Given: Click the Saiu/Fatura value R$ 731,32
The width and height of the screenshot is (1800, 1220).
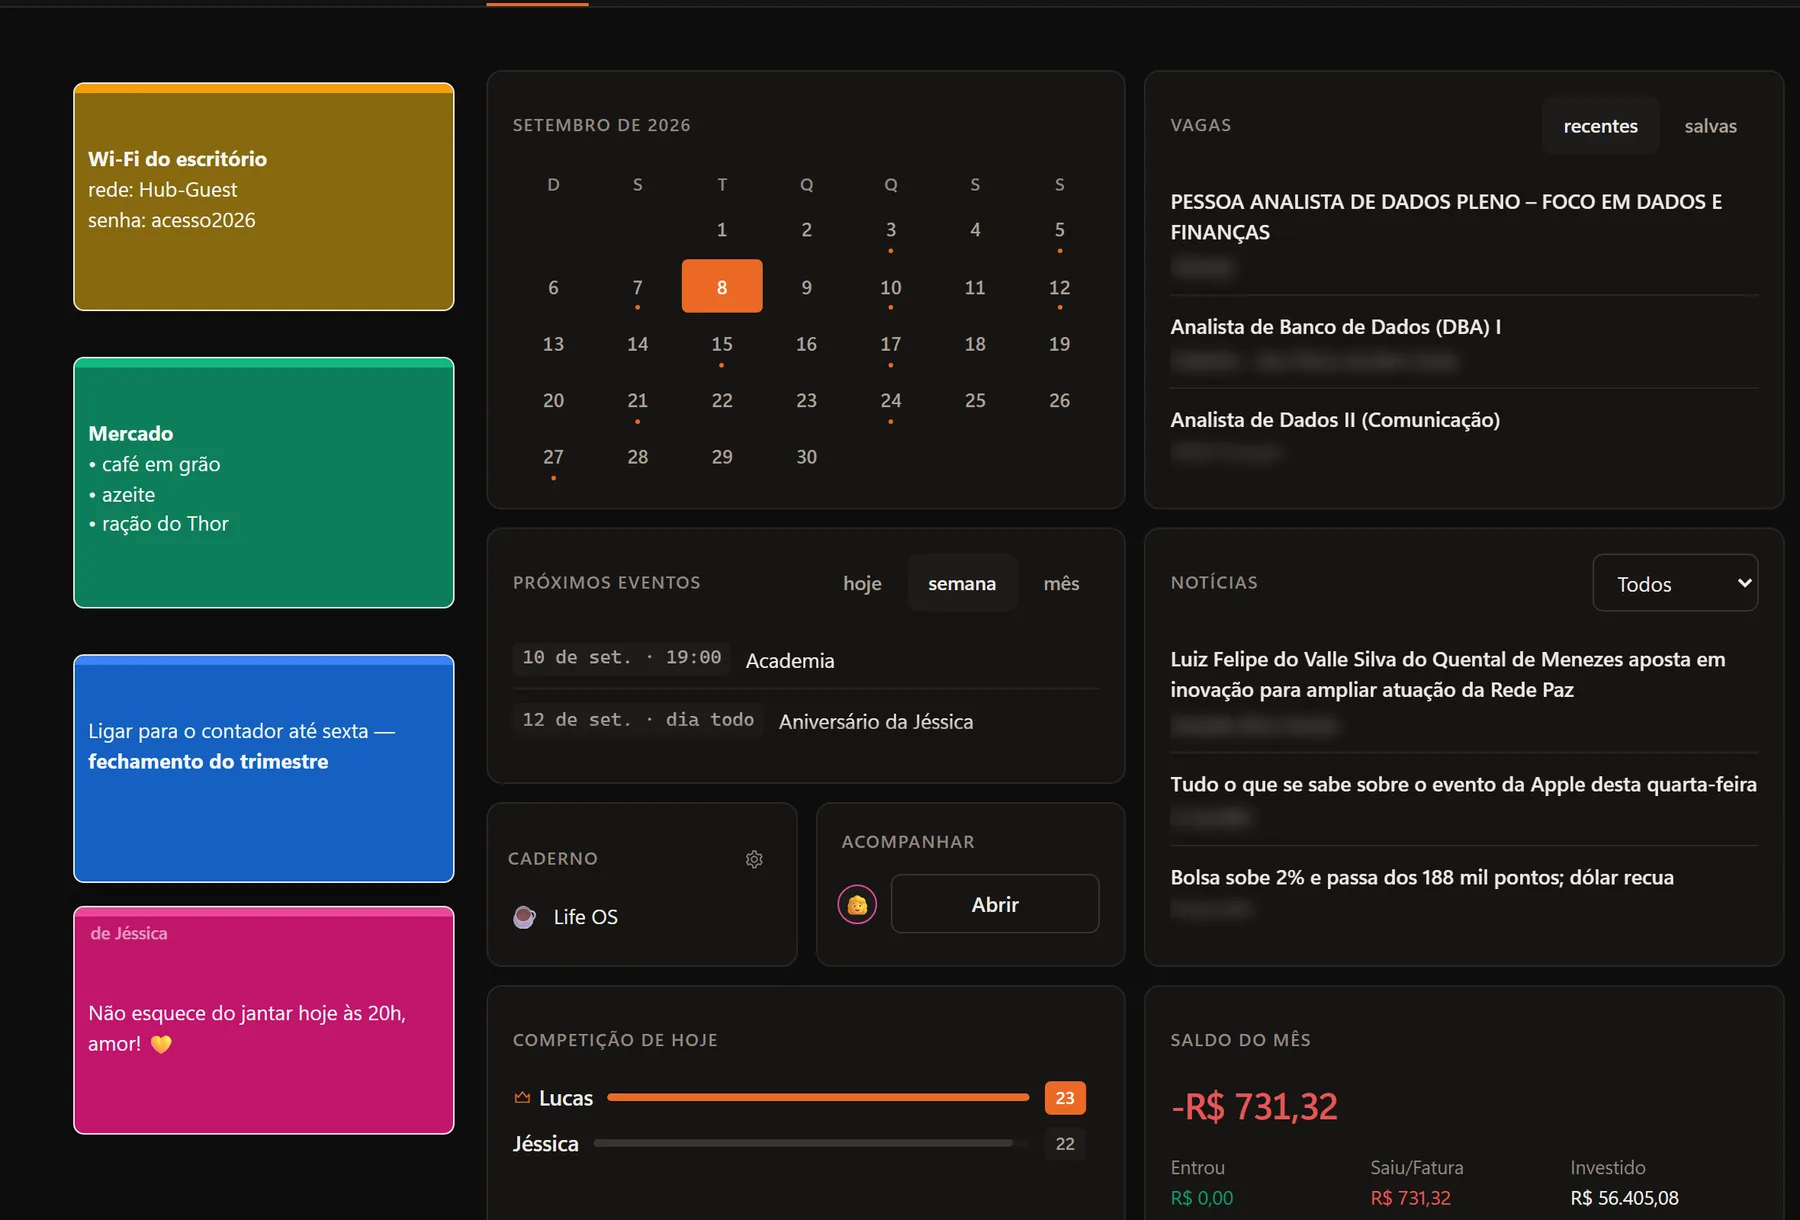Looking at the screenshot, I should (1410, 1198).
